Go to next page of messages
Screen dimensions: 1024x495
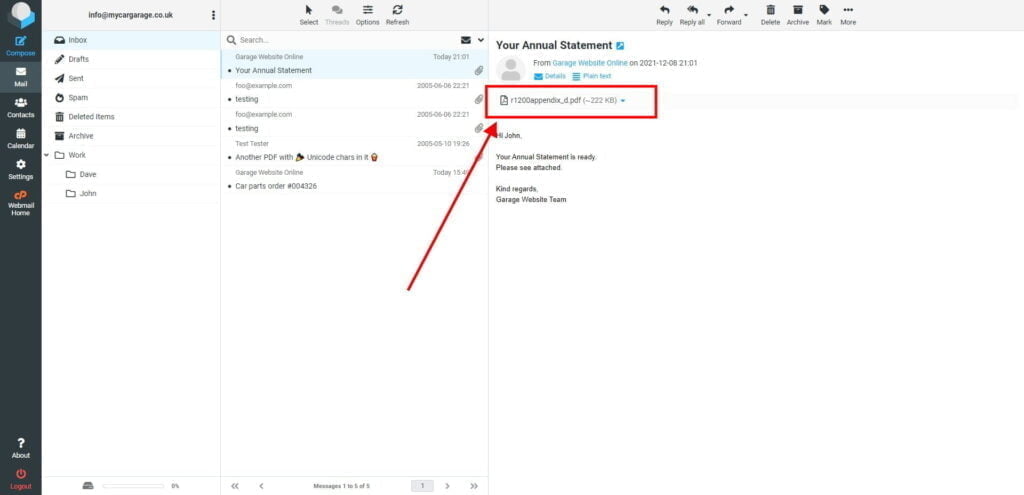coord(447,486)
